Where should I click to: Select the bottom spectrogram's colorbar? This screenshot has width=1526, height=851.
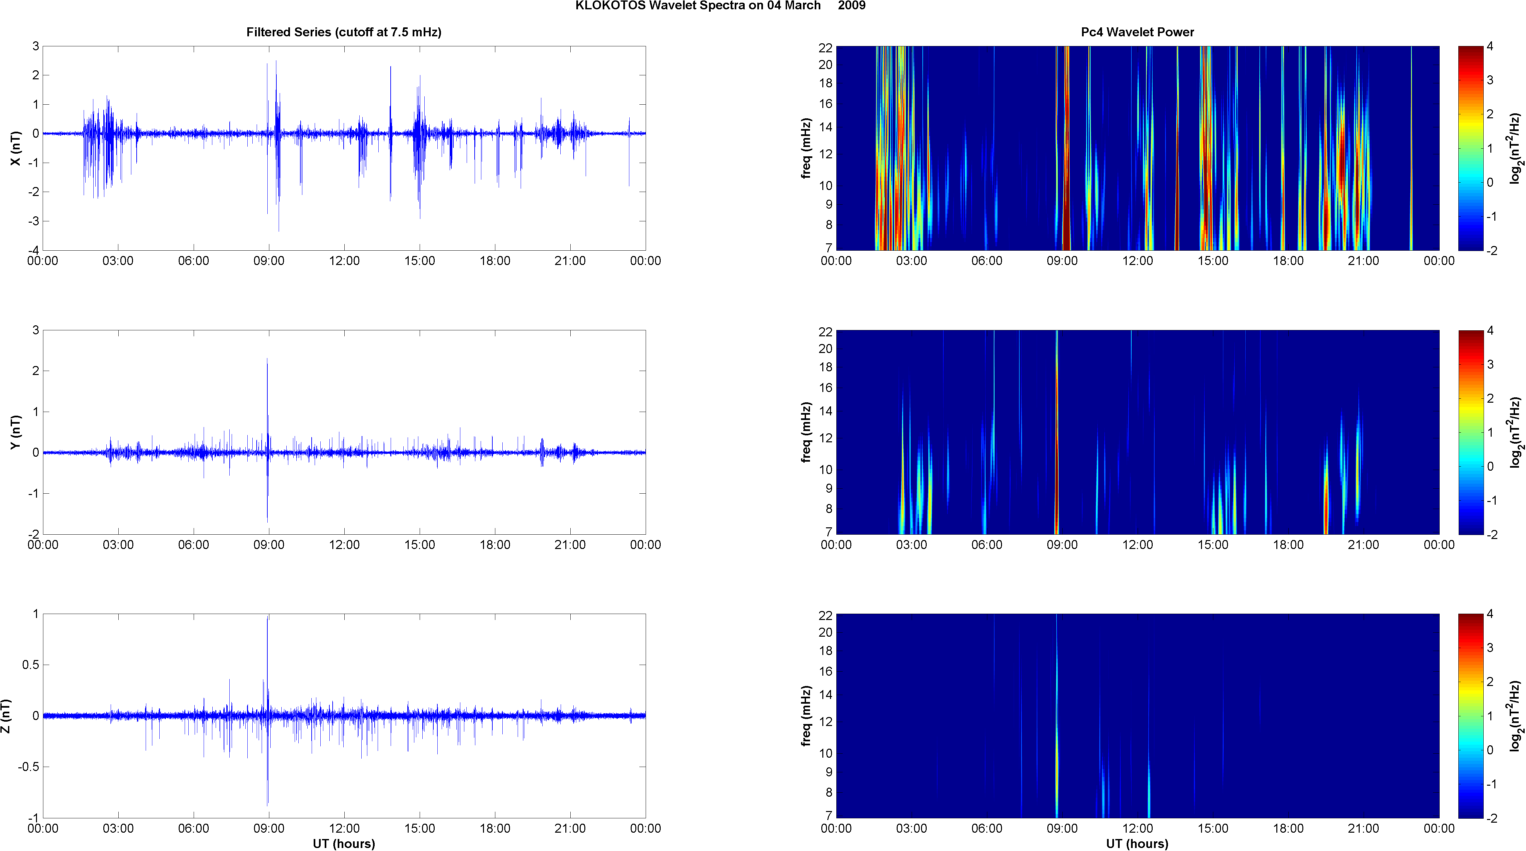(x=1470, y=716)
